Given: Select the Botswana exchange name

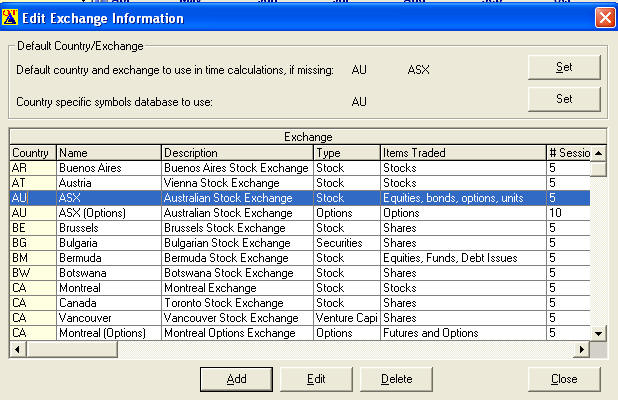Looking at the screenshot, I should (x=109, y=273).
